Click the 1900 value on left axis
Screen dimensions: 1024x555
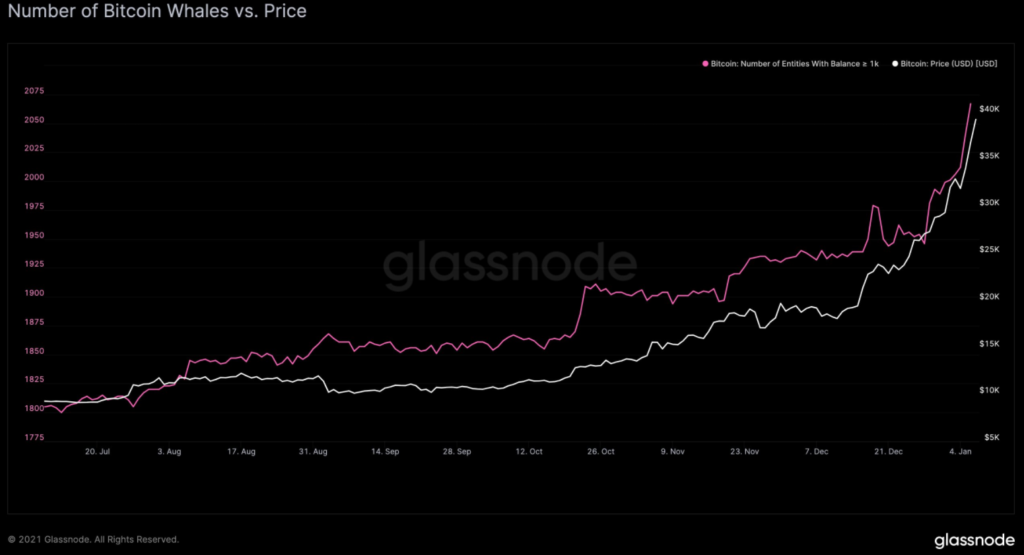click(x=33, y=293)
